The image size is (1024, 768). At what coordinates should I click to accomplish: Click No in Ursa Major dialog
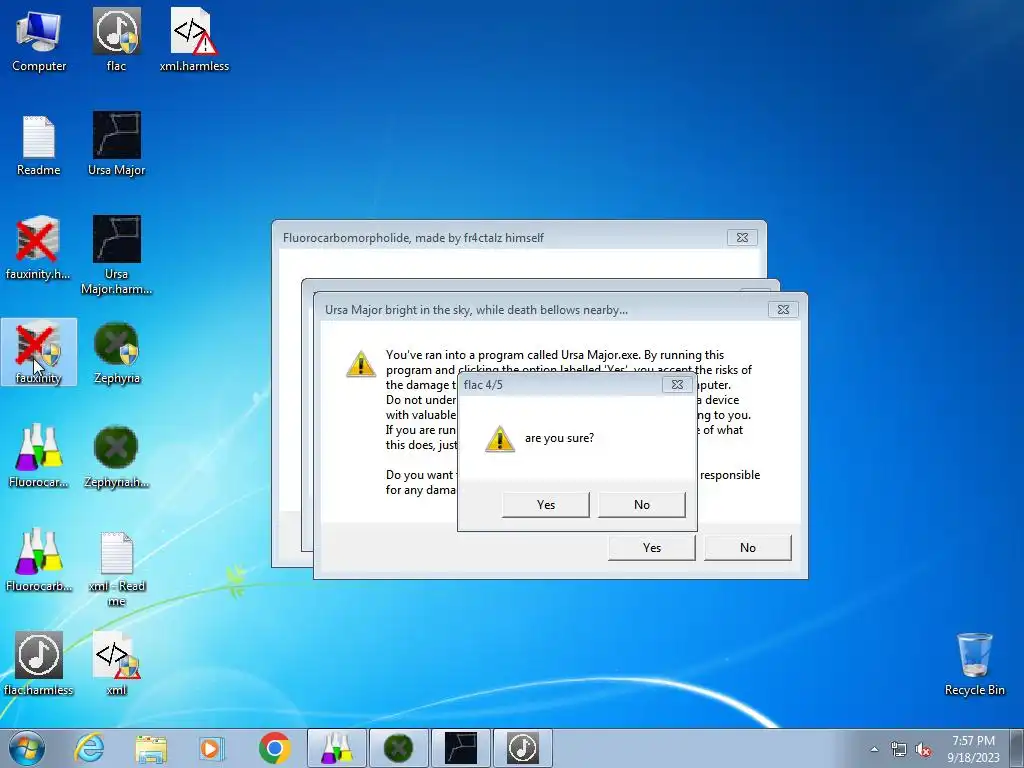pos(748,548)
